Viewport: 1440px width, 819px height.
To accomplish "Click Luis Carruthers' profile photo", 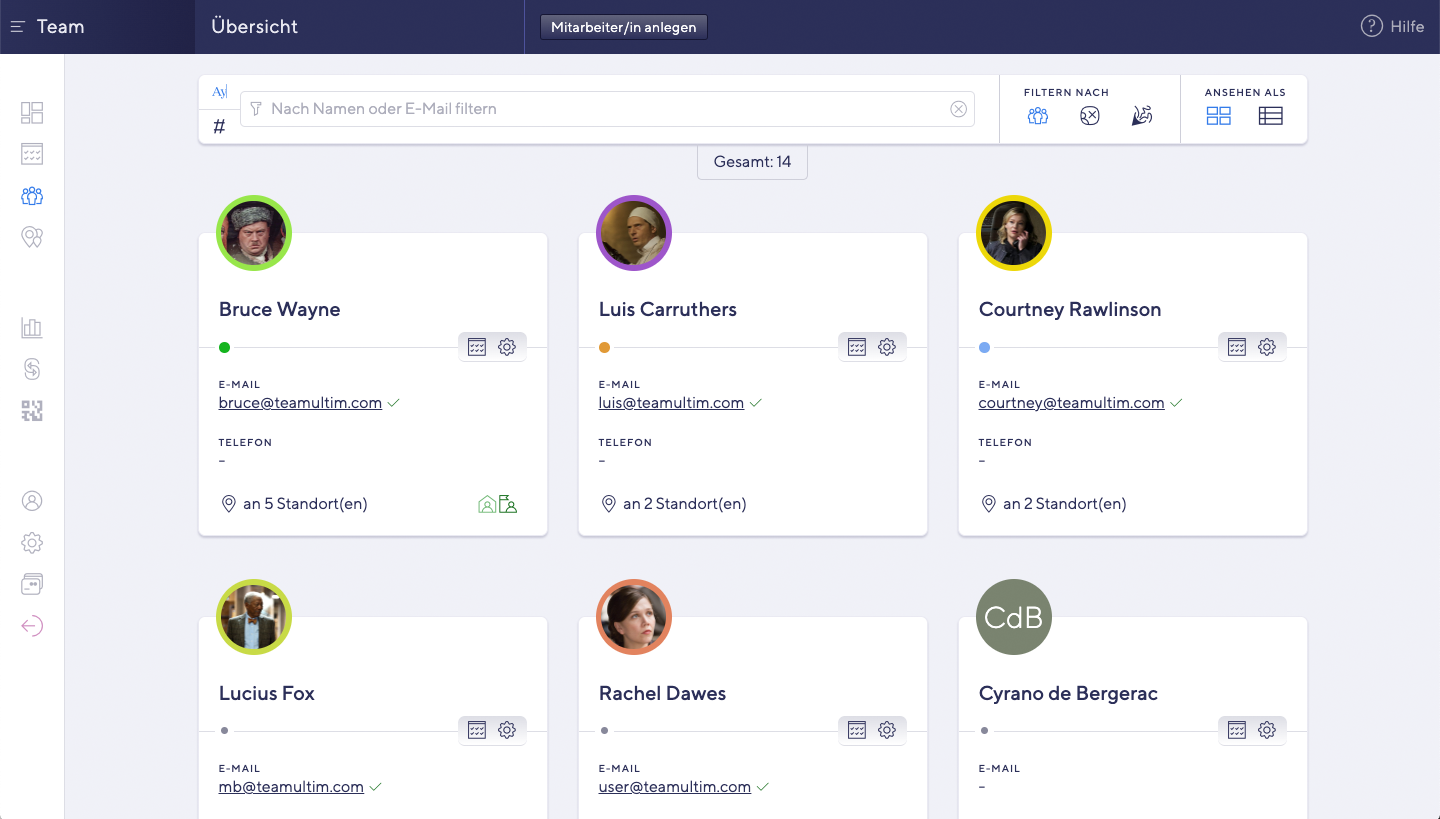I will click(x=634, y=233).
